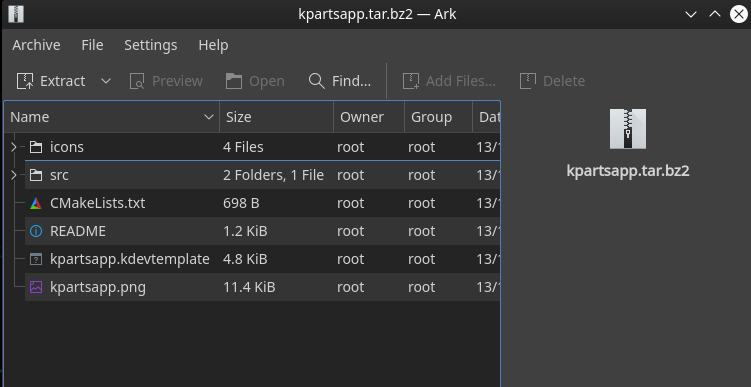Click the '4 Files' size cell
751x387 pixels.
243,147
